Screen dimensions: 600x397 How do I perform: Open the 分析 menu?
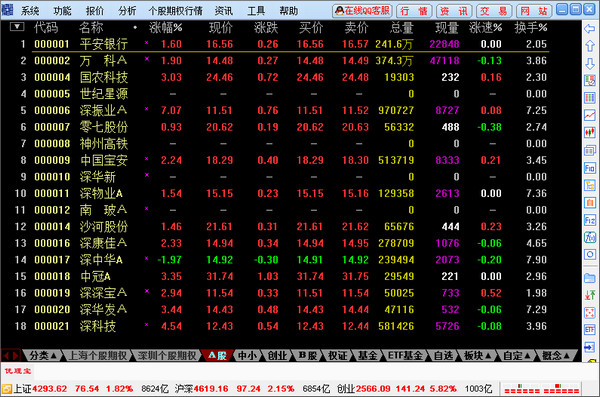[127, 11]
